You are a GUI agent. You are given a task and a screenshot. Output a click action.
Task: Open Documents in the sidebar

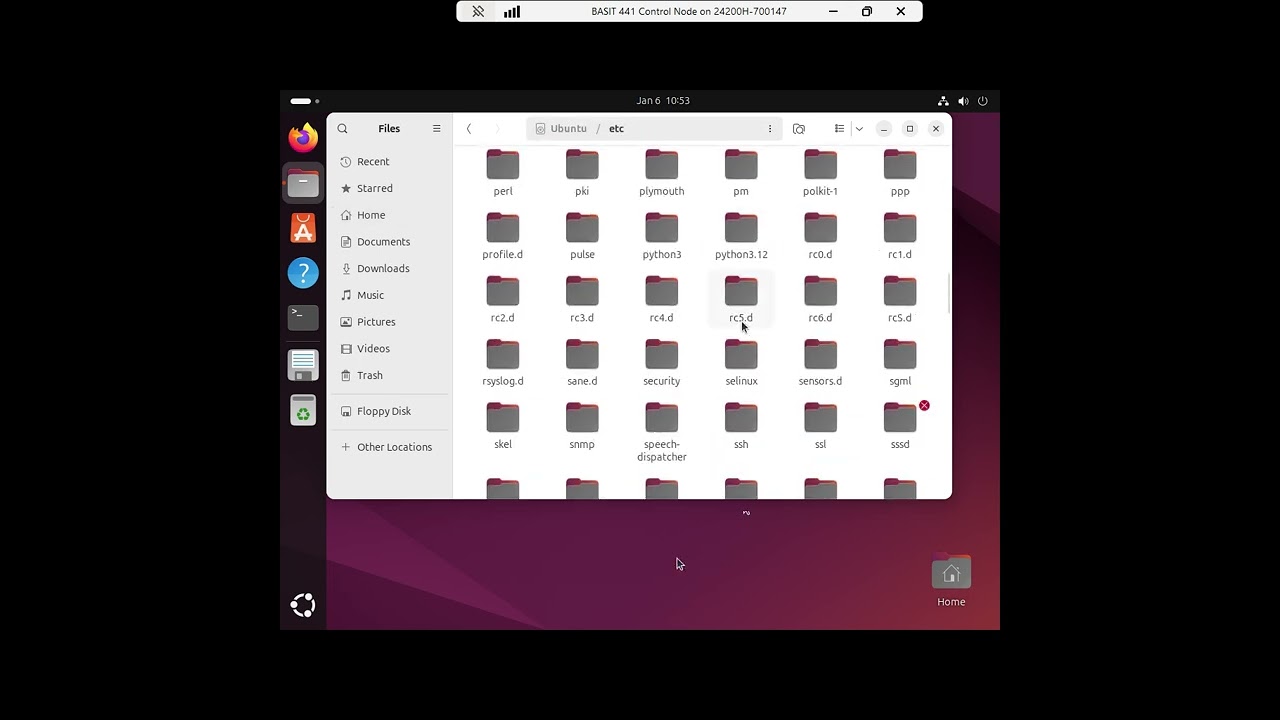coord(390,241)
